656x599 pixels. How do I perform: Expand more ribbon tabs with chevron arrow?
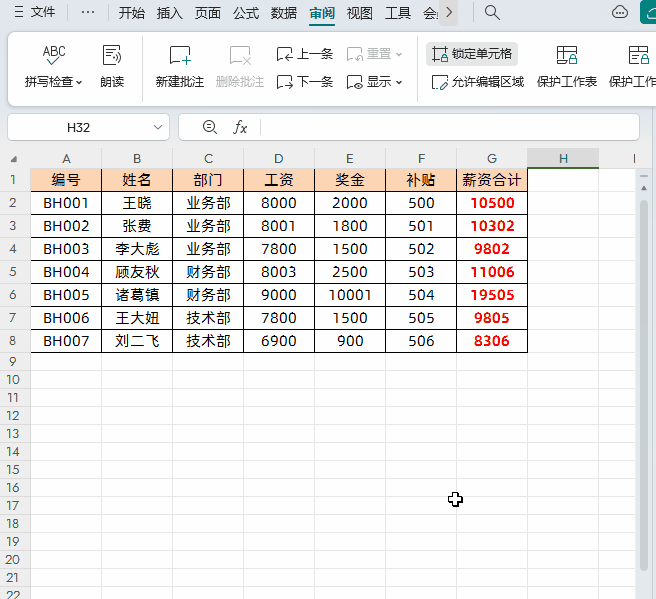pos(448,13)
